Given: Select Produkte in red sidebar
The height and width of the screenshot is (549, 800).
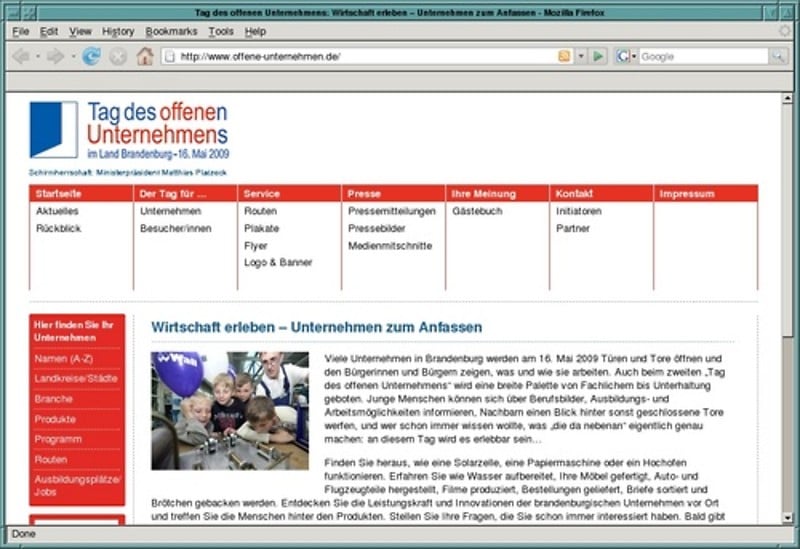Looking at the screenshot, I should (x=55, y=419).
